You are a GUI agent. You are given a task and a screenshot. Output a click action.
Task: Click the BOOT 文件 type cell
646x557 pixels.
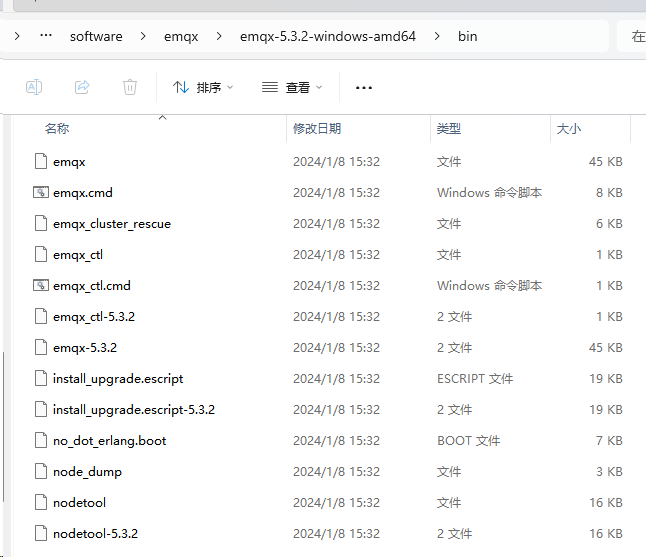468,441
